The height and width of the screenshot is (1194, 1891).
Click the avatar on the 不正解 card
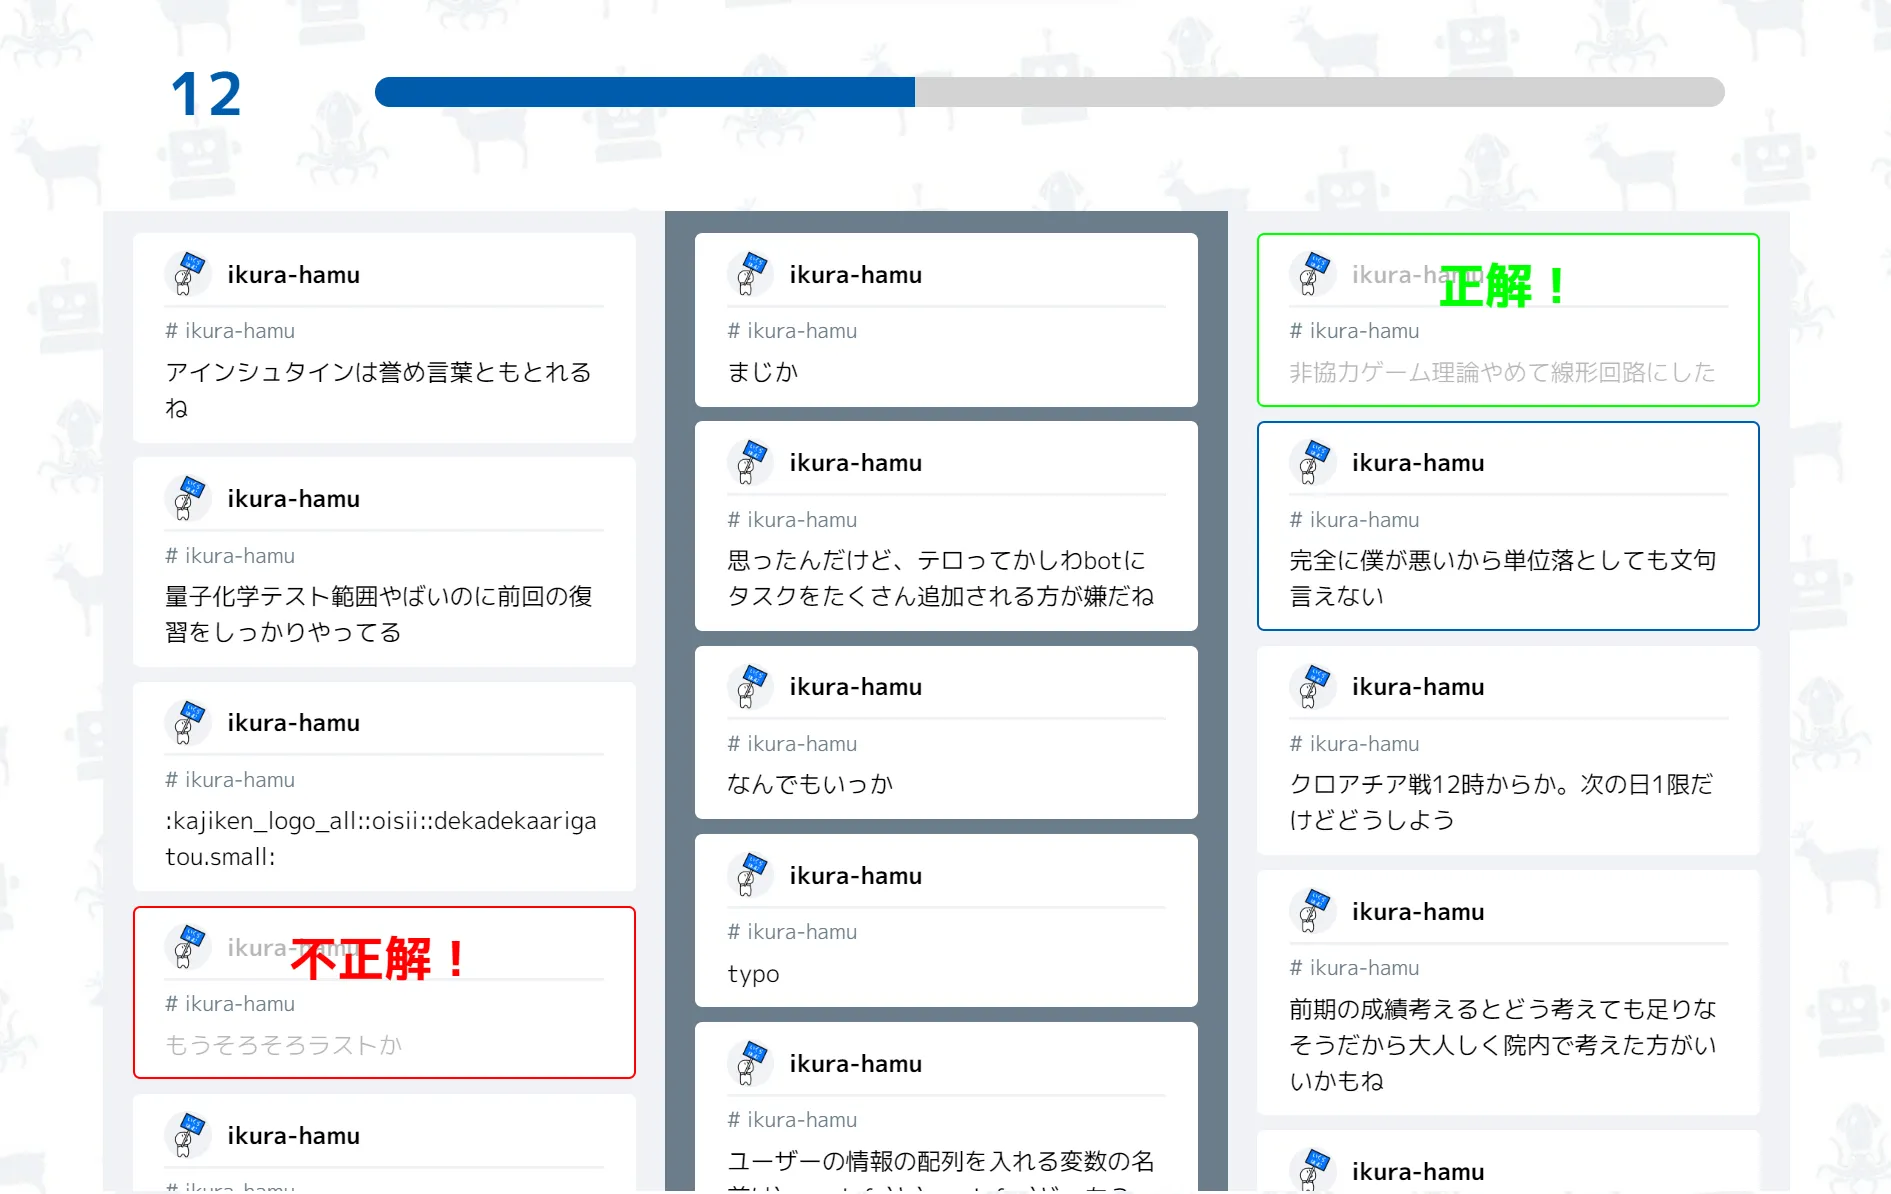pos(188,947)
